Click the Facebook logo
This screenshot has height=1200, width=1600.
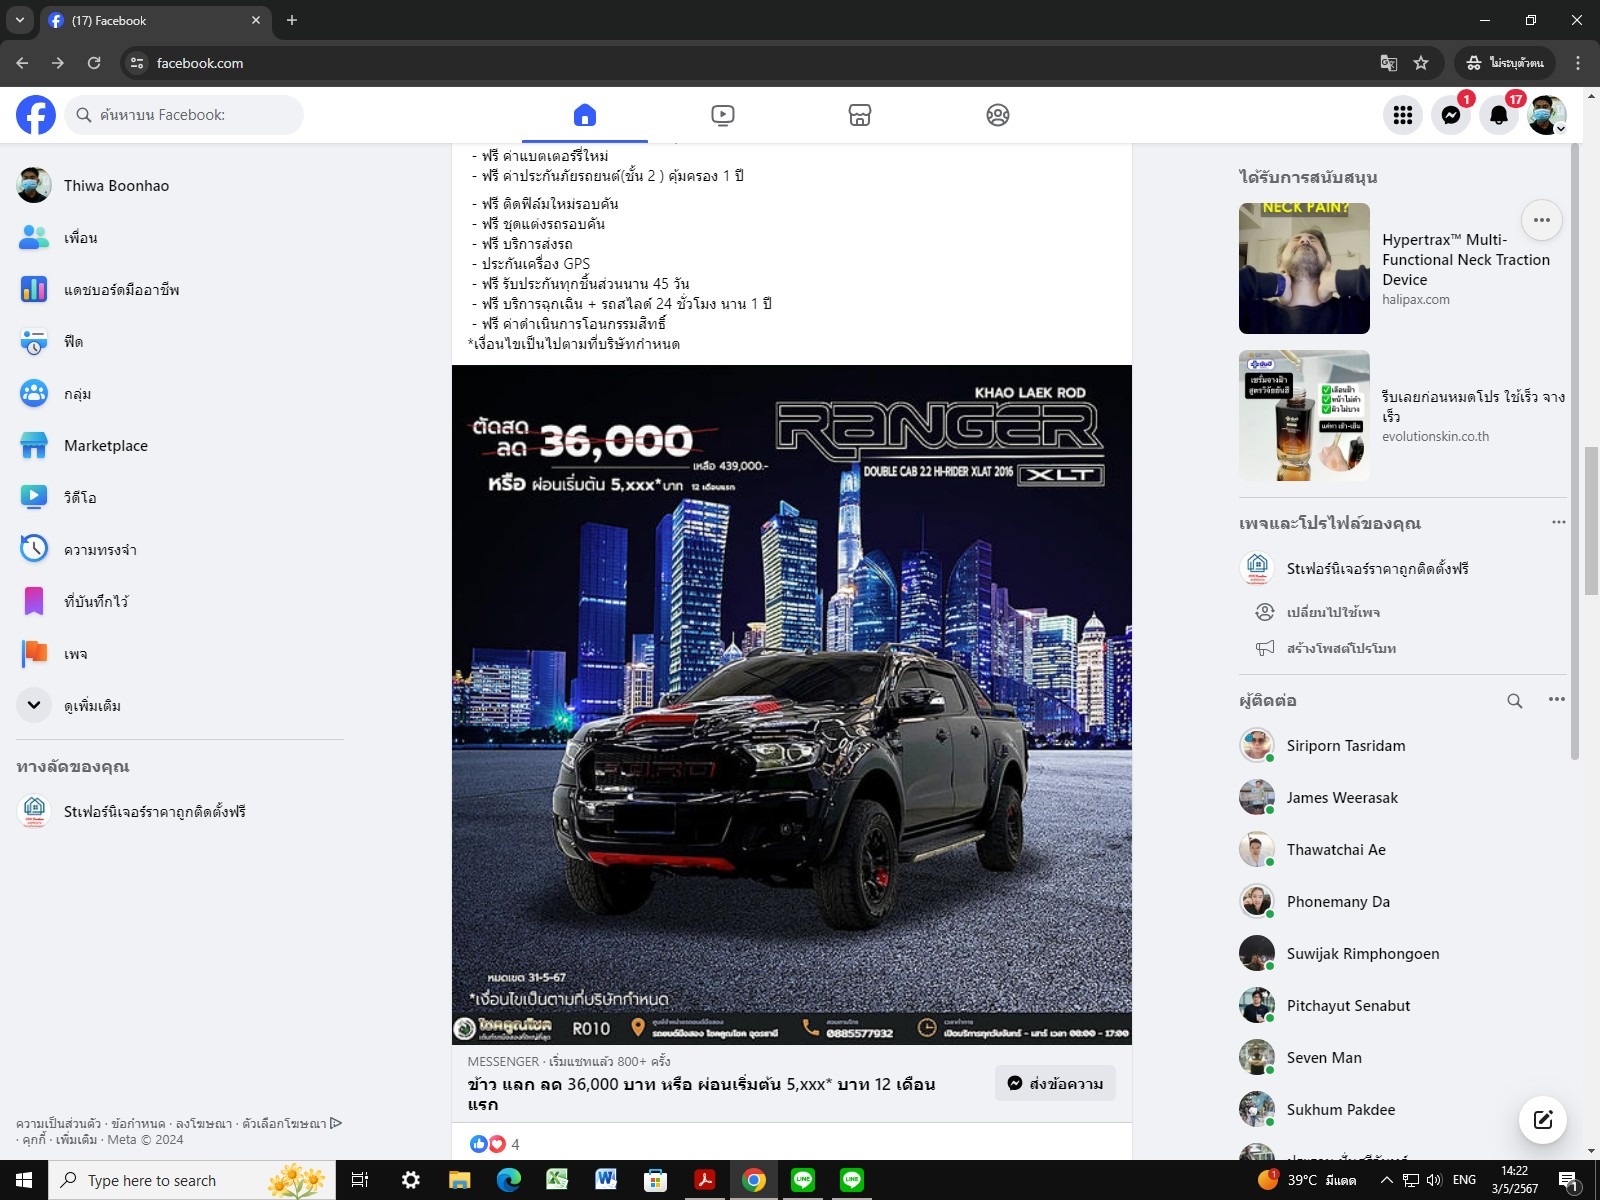36,115
